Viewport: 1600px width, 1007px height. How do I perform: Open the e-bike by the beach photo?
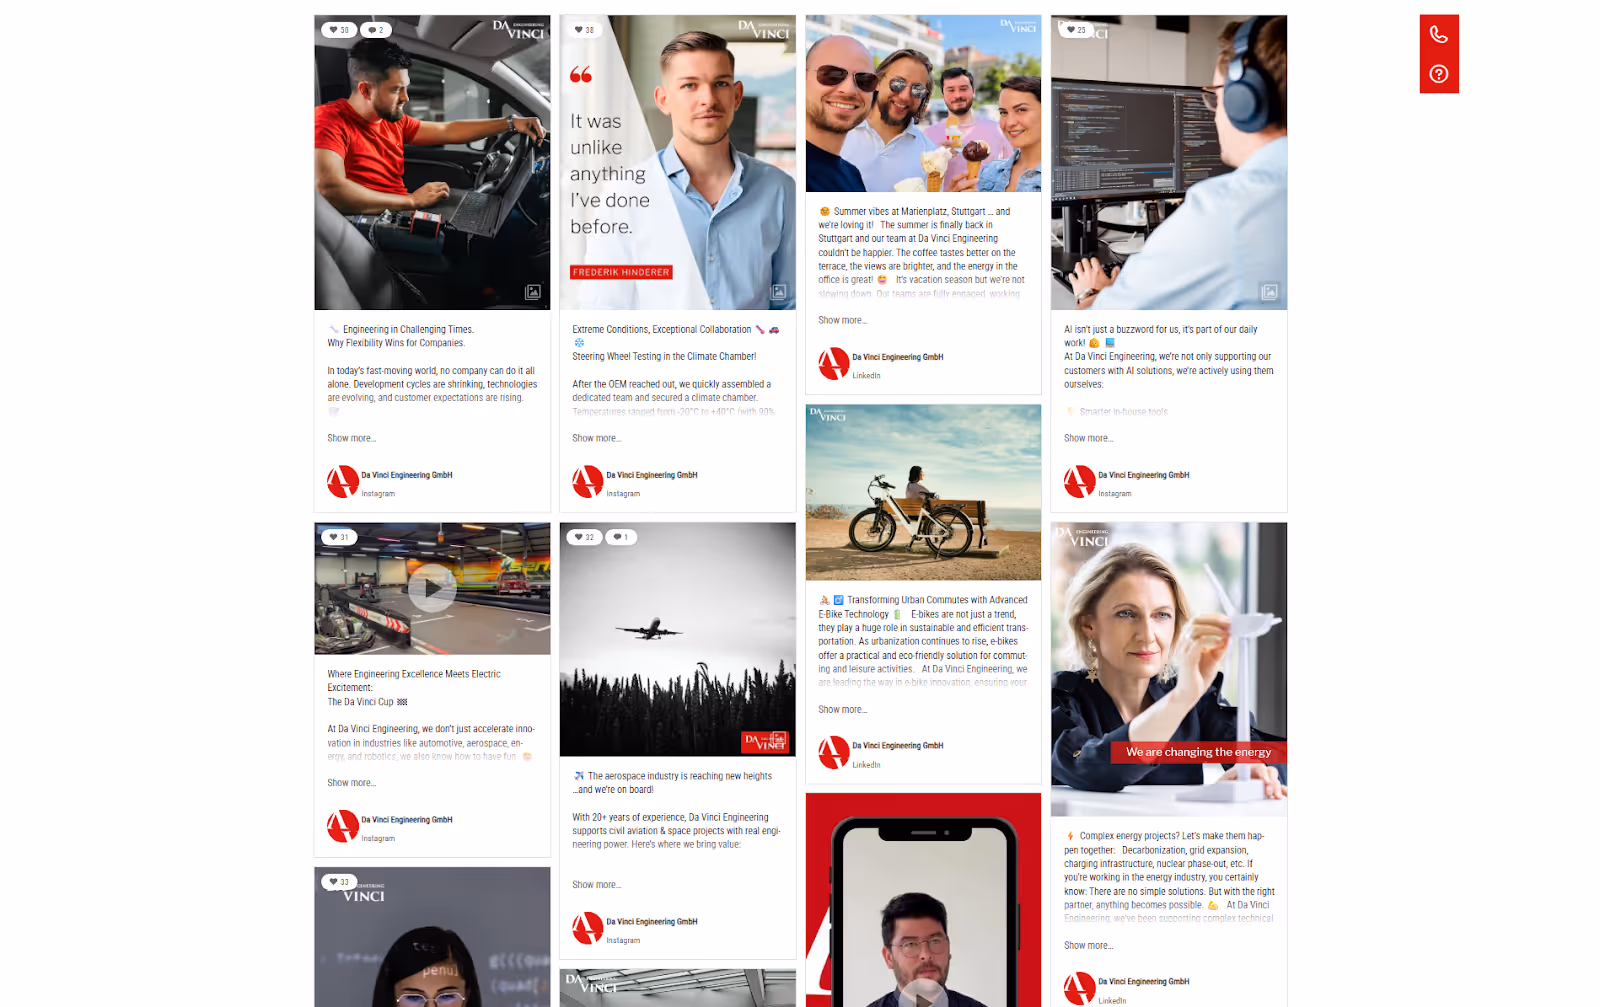coord(923,492)
